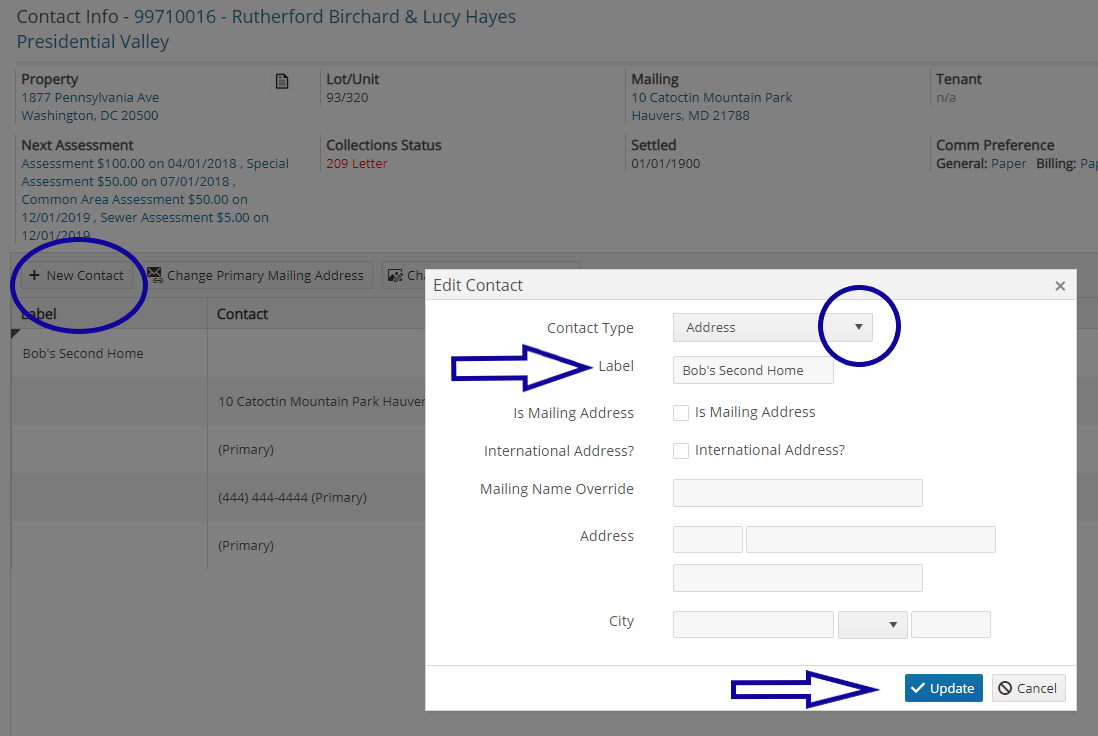Click the (444) 444-4444 contact row
Screen dimensions: 1098x736
click(292, 497)
